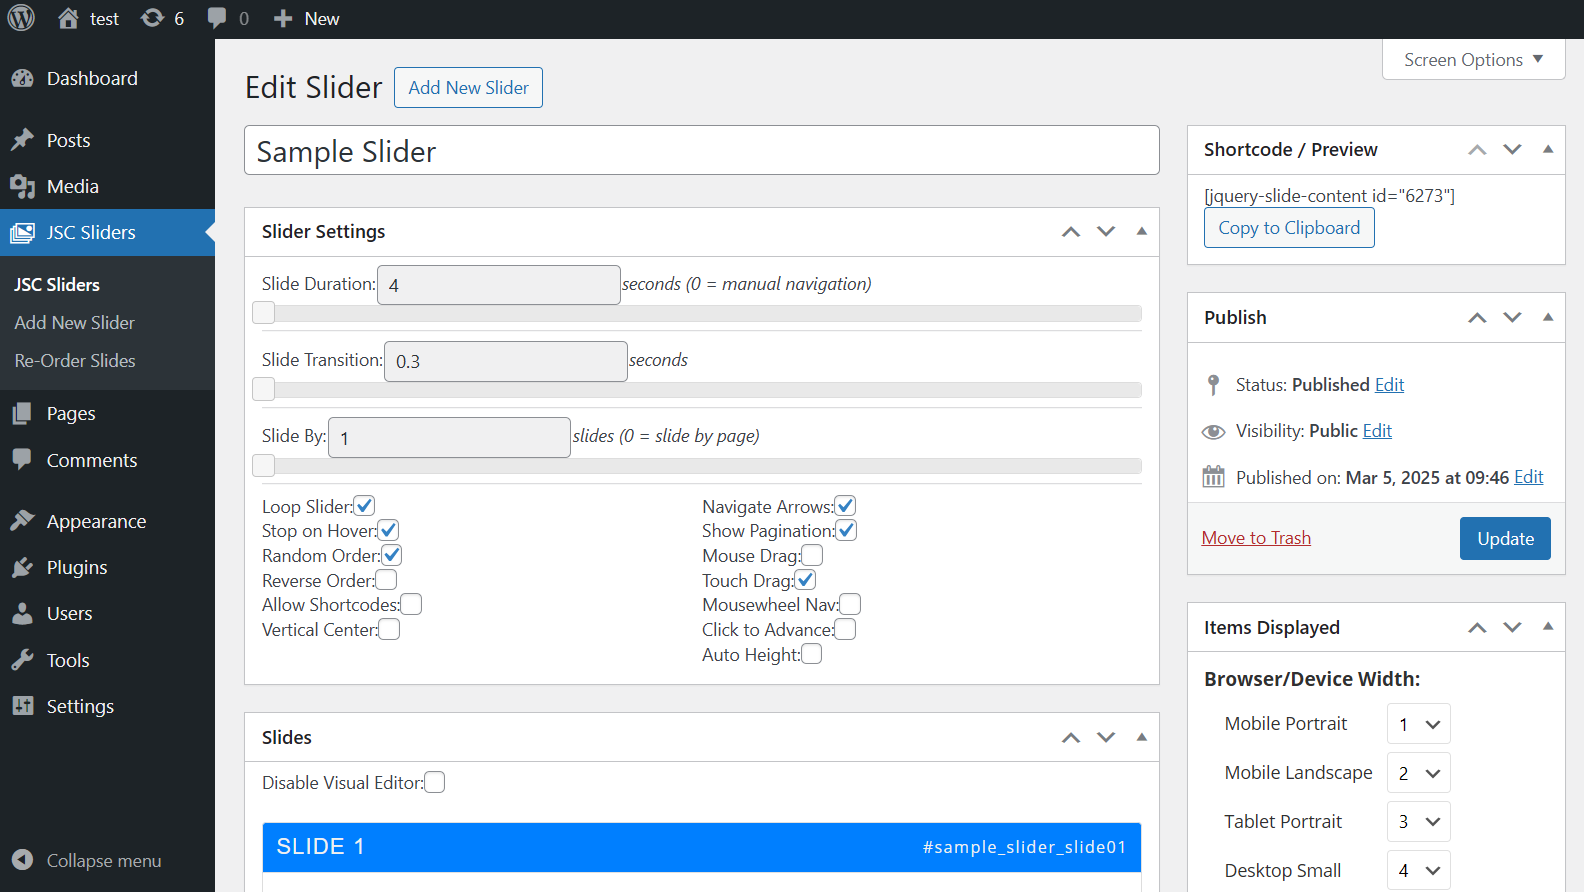Click the Settings sliders icon
Viewport: 1584px width, 892px height.
23,706
